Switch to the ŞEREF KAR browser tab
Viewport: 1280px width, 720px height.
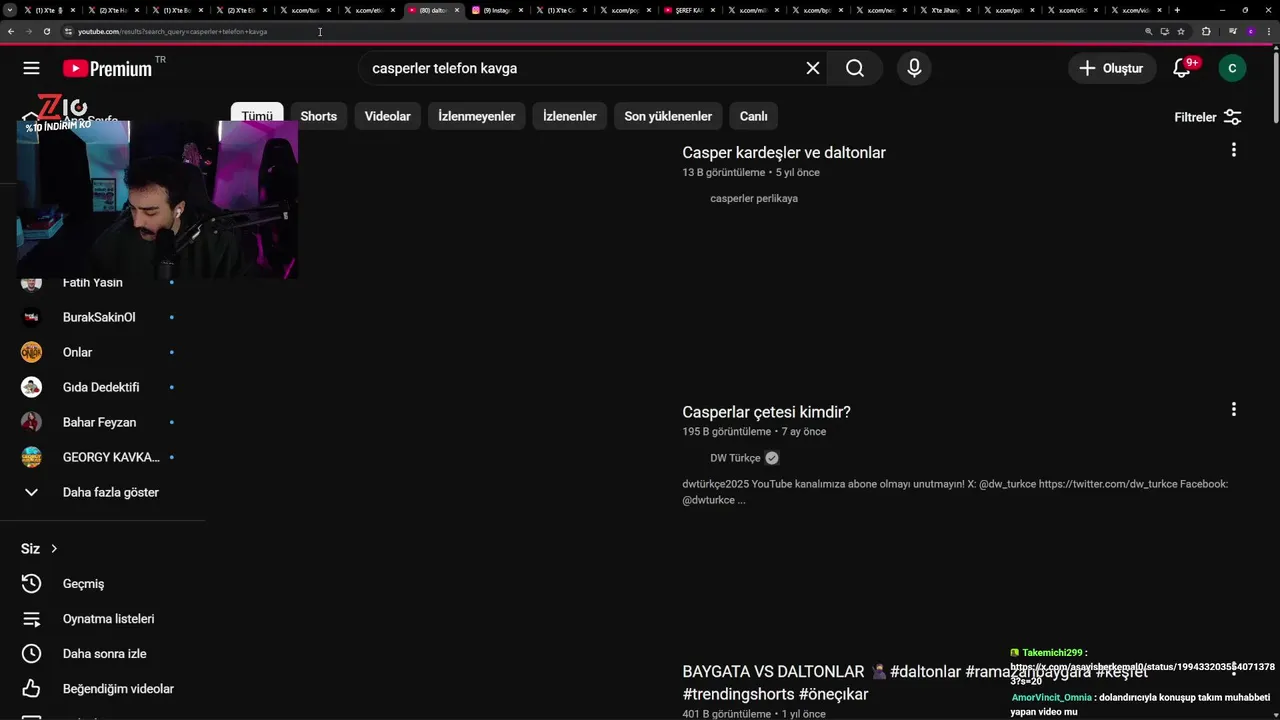coord(688,10)
